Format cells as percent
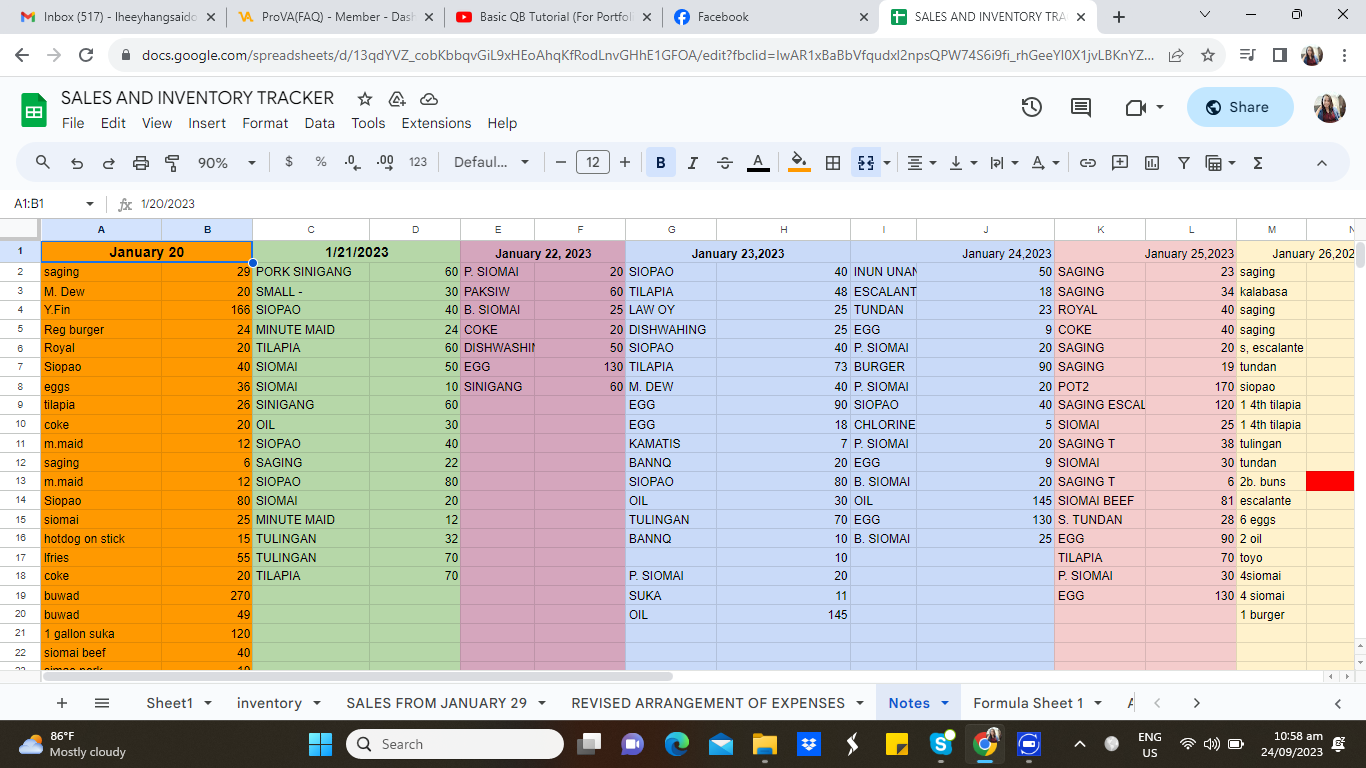The image size is (1366, 768). (321, 162)
